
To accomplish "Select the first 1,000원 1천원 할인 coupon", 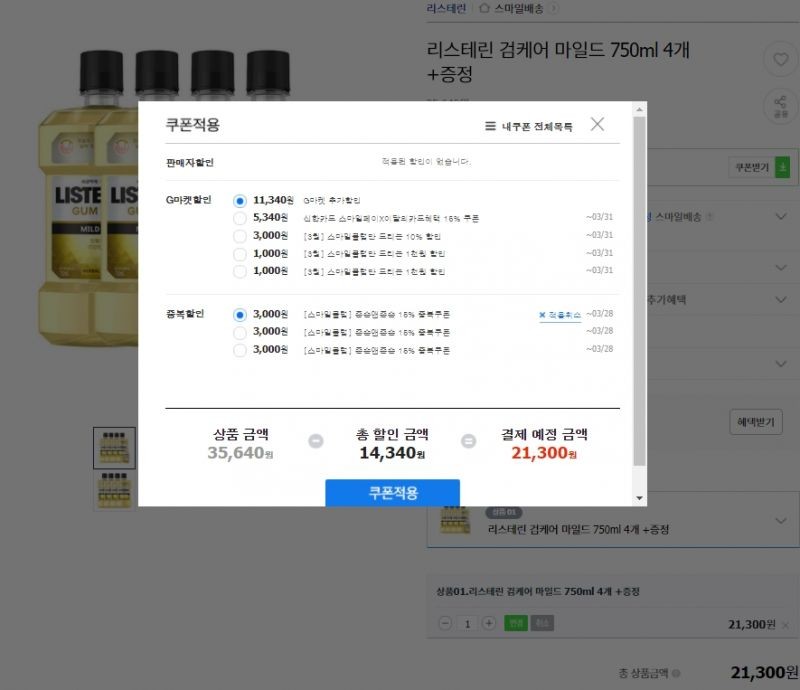I will (x=240, y=254).
